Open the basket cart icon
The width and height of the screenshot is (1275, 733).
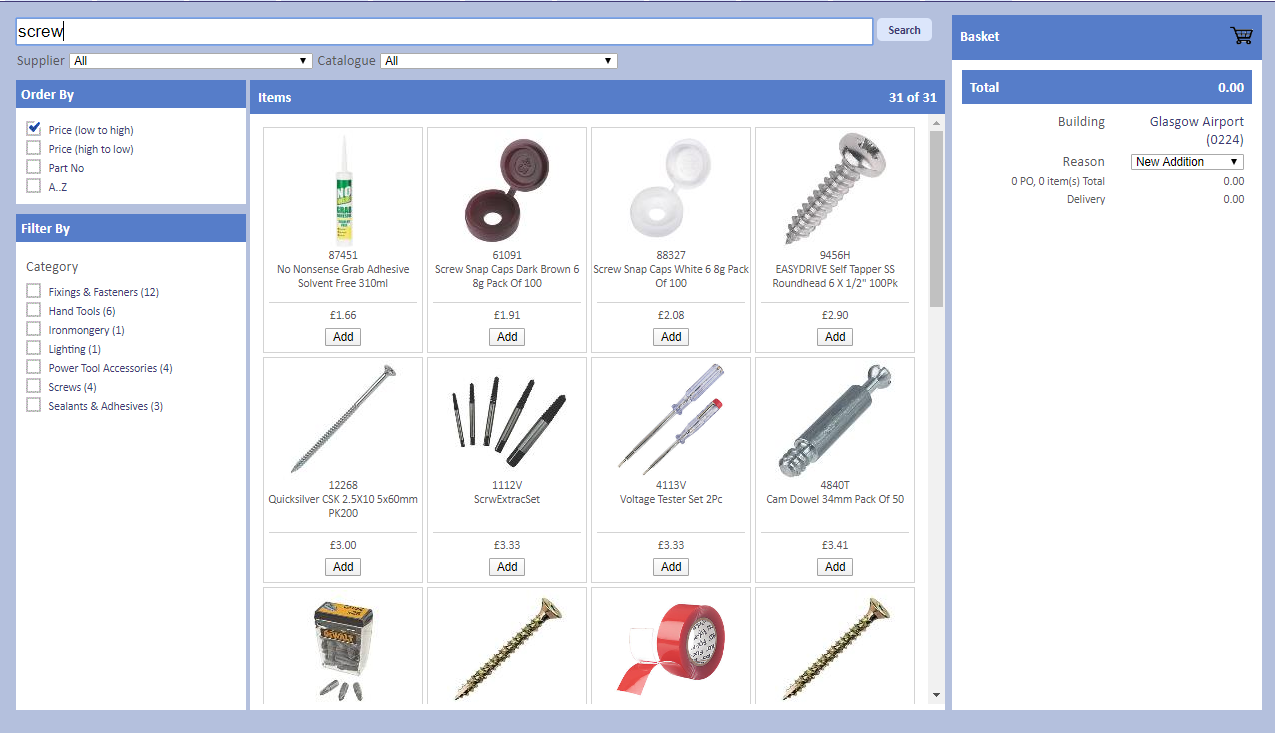click(x=1241, y=36)
